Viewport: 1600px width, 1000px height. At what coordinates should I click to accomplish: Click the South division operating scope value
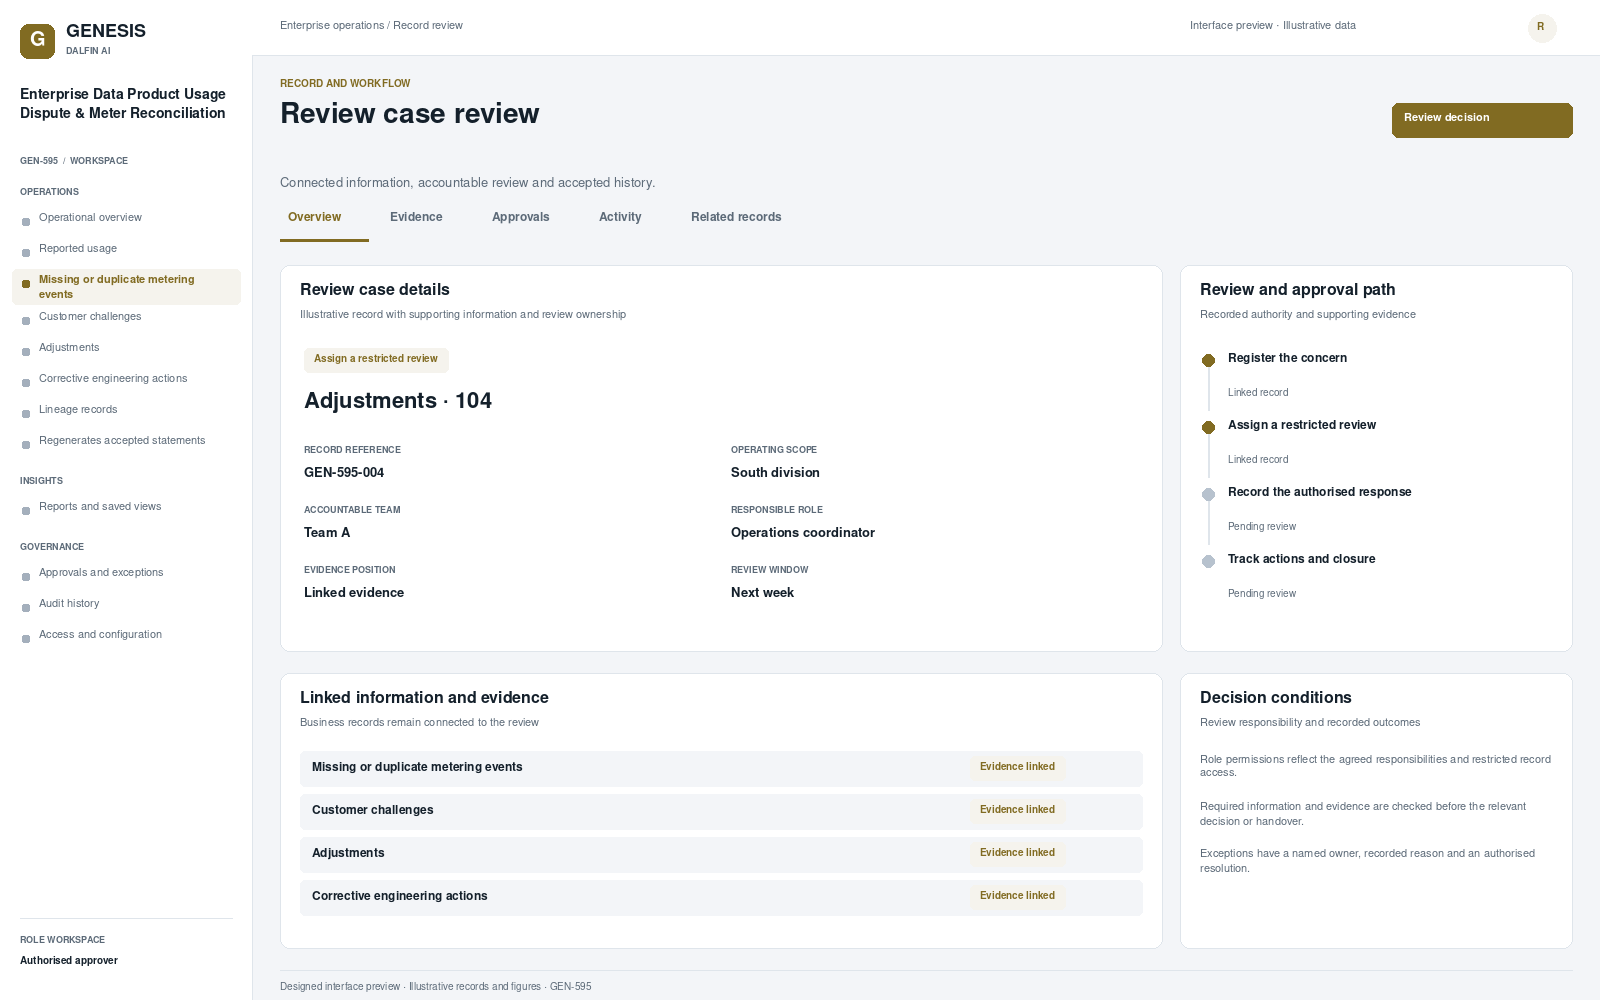775,473
